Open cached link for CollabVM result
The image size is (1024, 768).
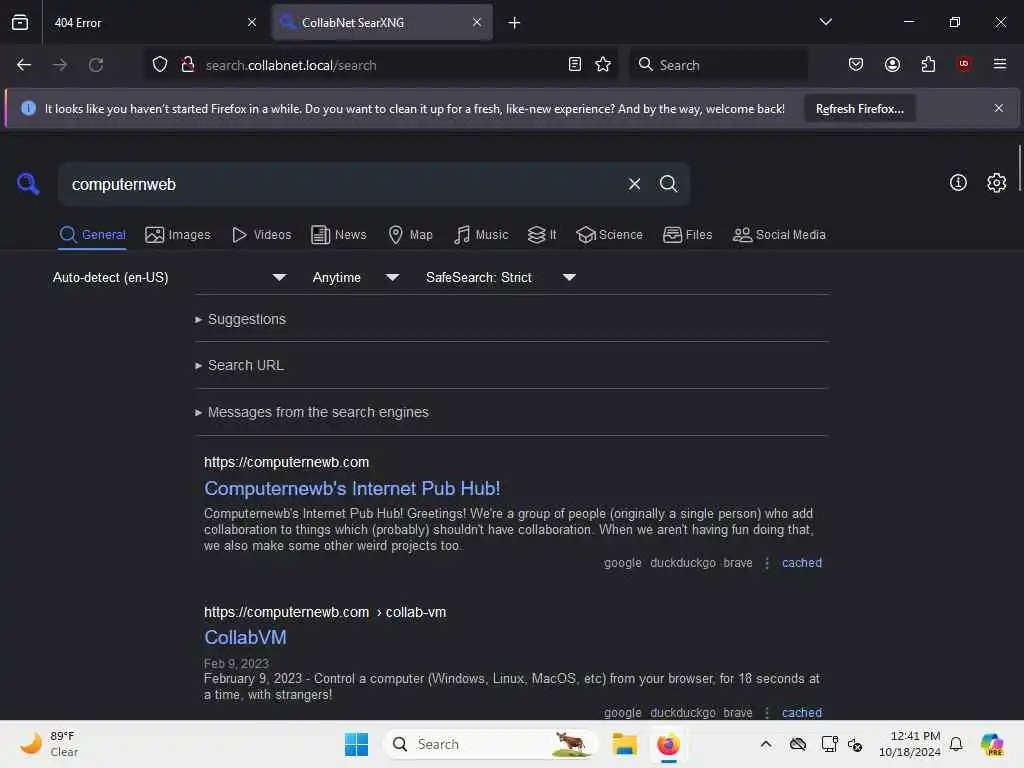[x=801, y=712]
